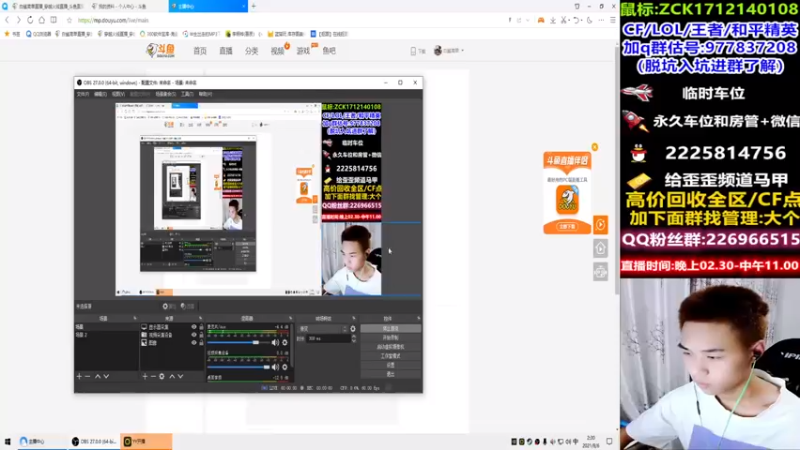
Task: Move the selected scene down in the list
Action: 106,376
